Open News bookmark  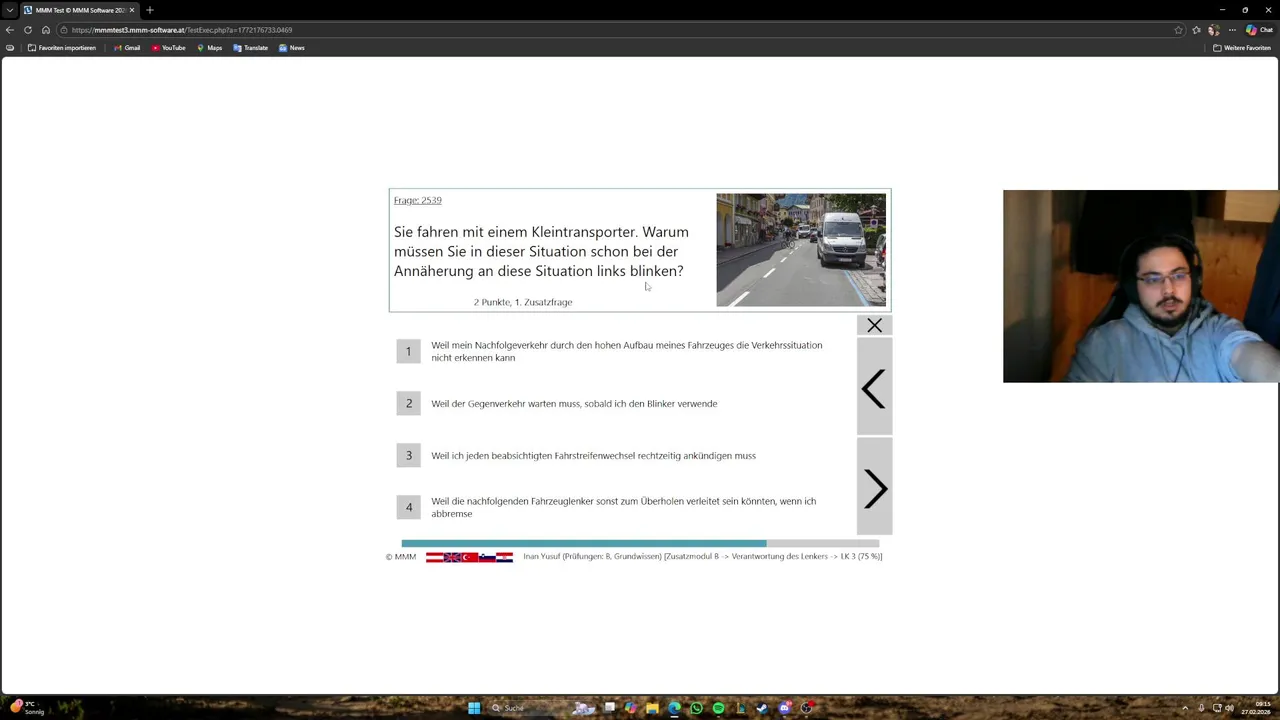(292, 48)
